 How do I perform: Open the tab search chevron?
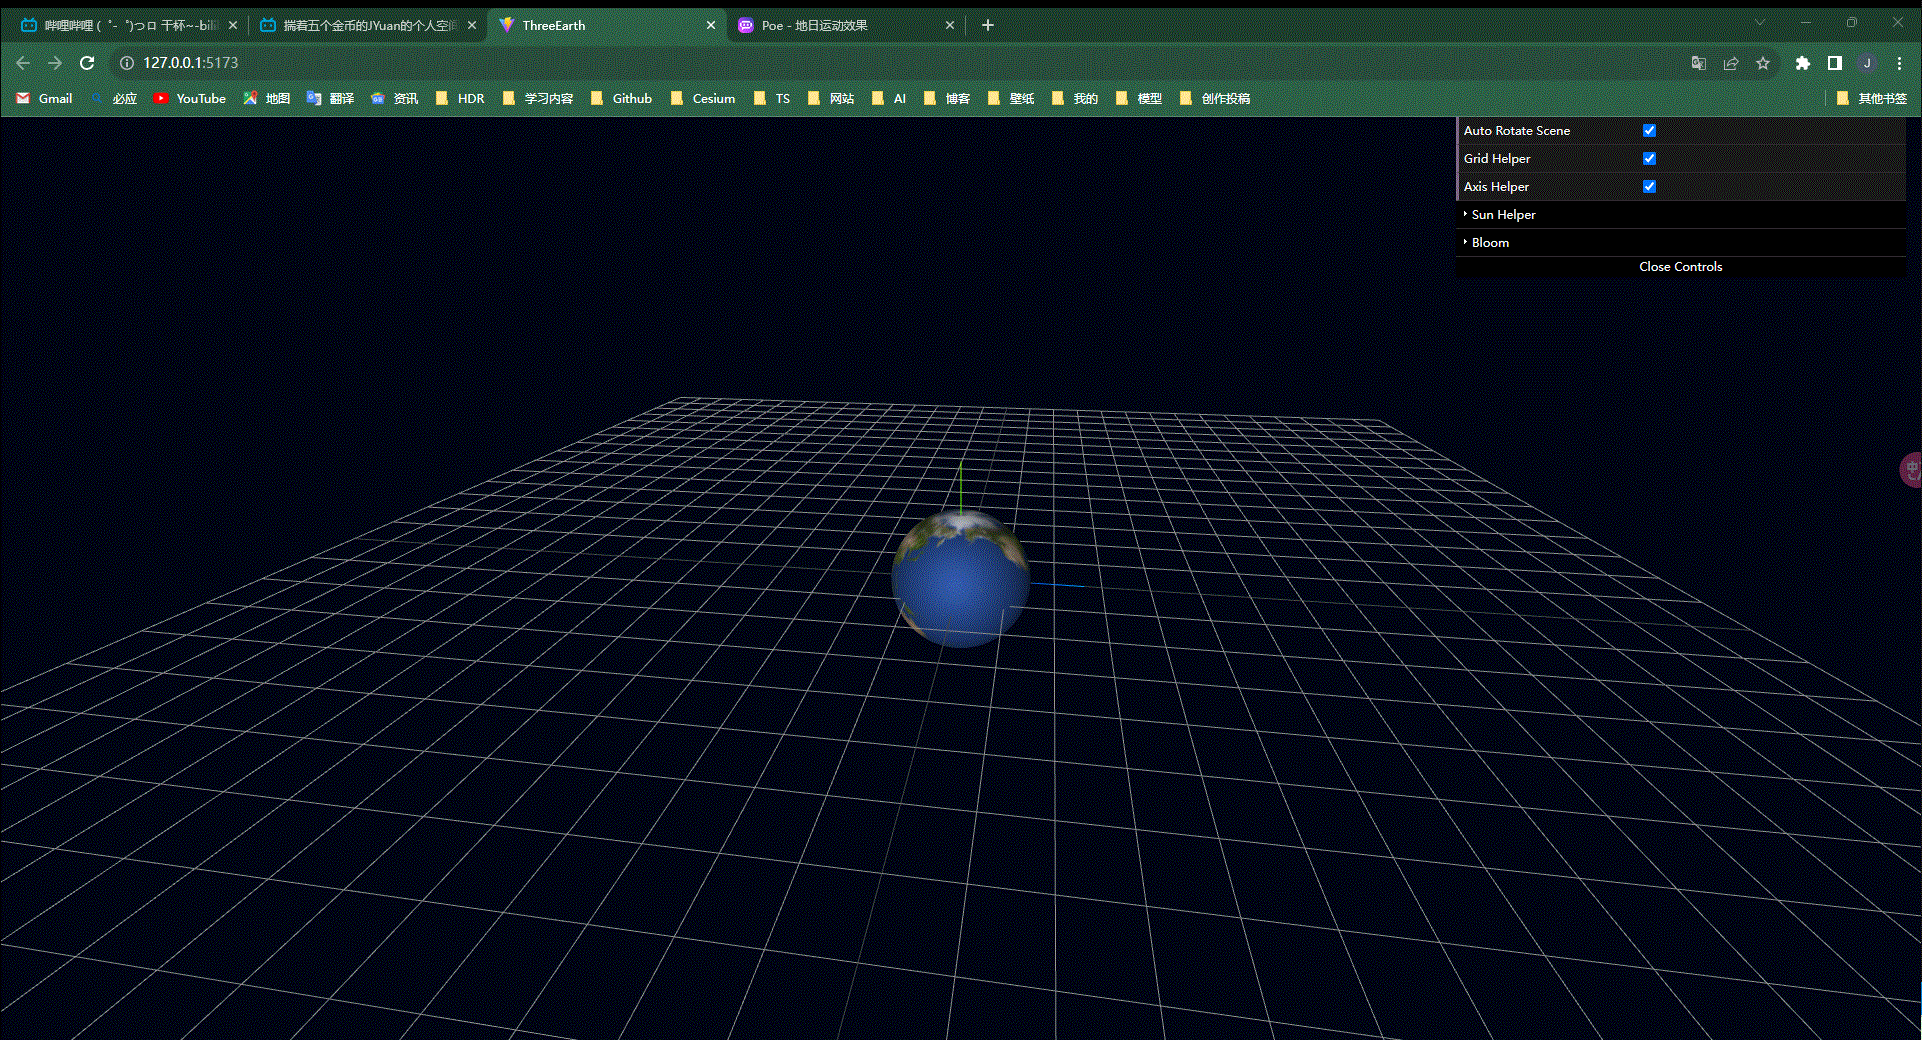click(1759, 22)
